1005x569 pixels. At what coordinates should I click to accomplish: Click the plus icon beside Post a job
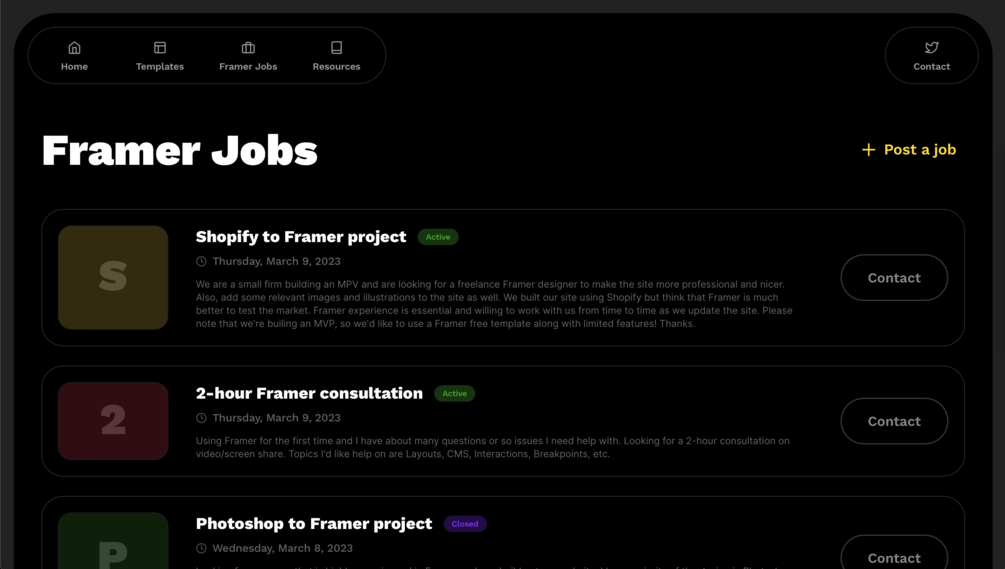pyautogui.click(x=868, y=150)
